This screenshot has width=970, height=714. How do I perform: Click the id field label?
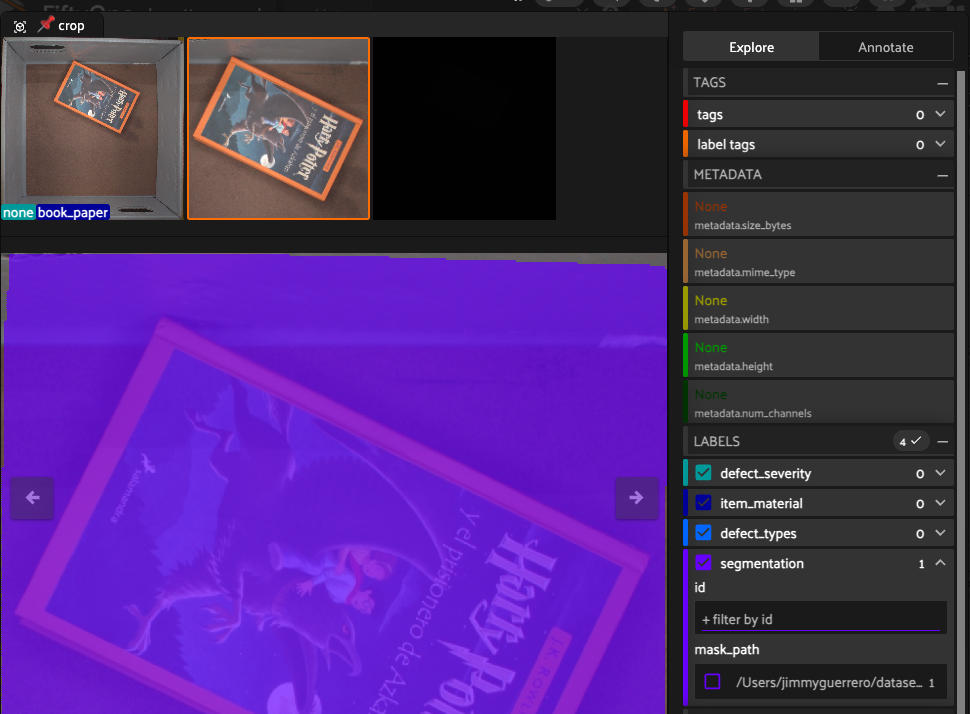point(700,588)
